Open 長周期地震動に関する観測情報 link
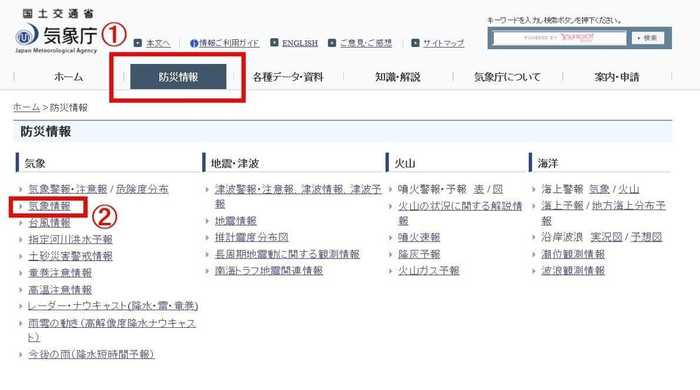700x390 pixels. click(x=287, y=254)
